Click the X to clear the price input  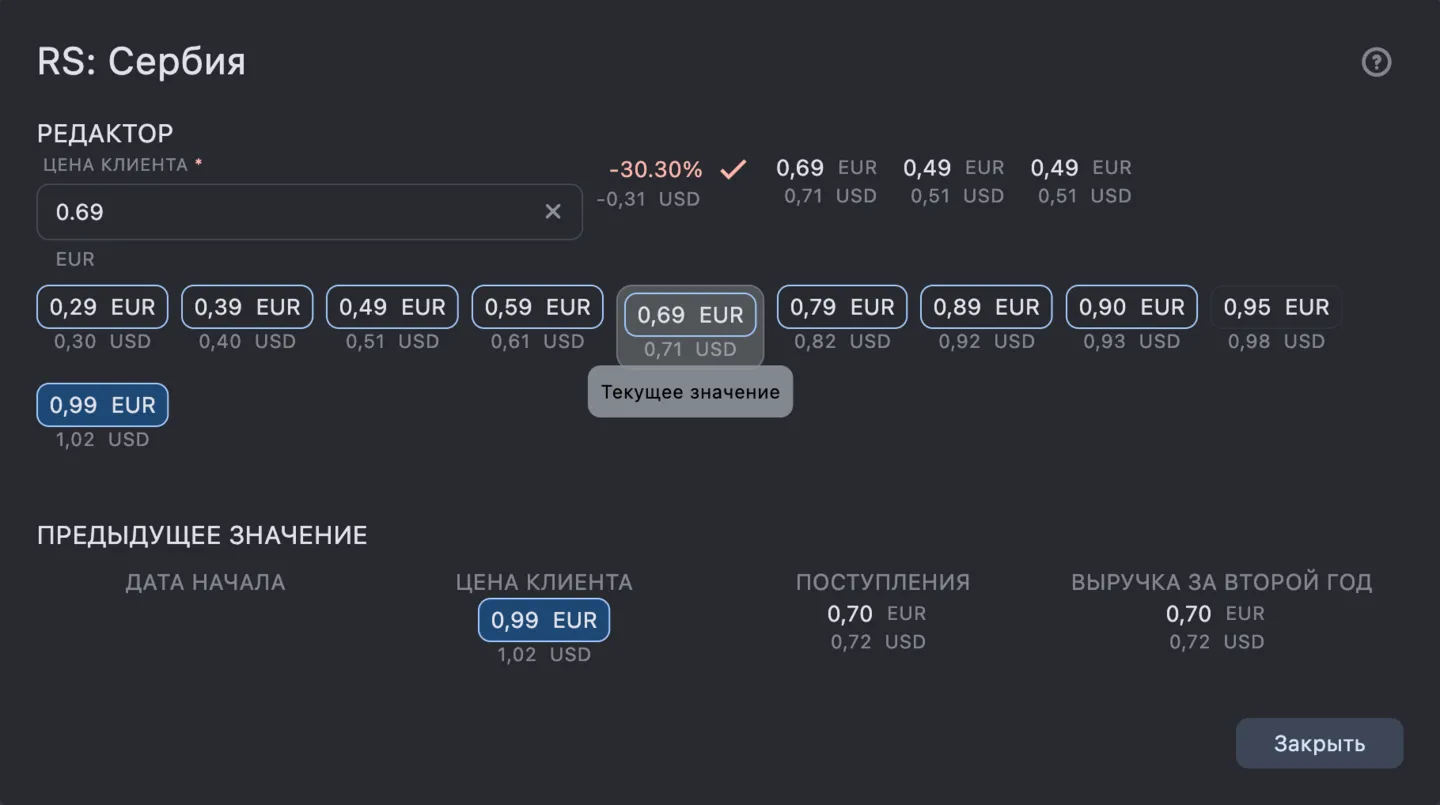pos(553,211)
